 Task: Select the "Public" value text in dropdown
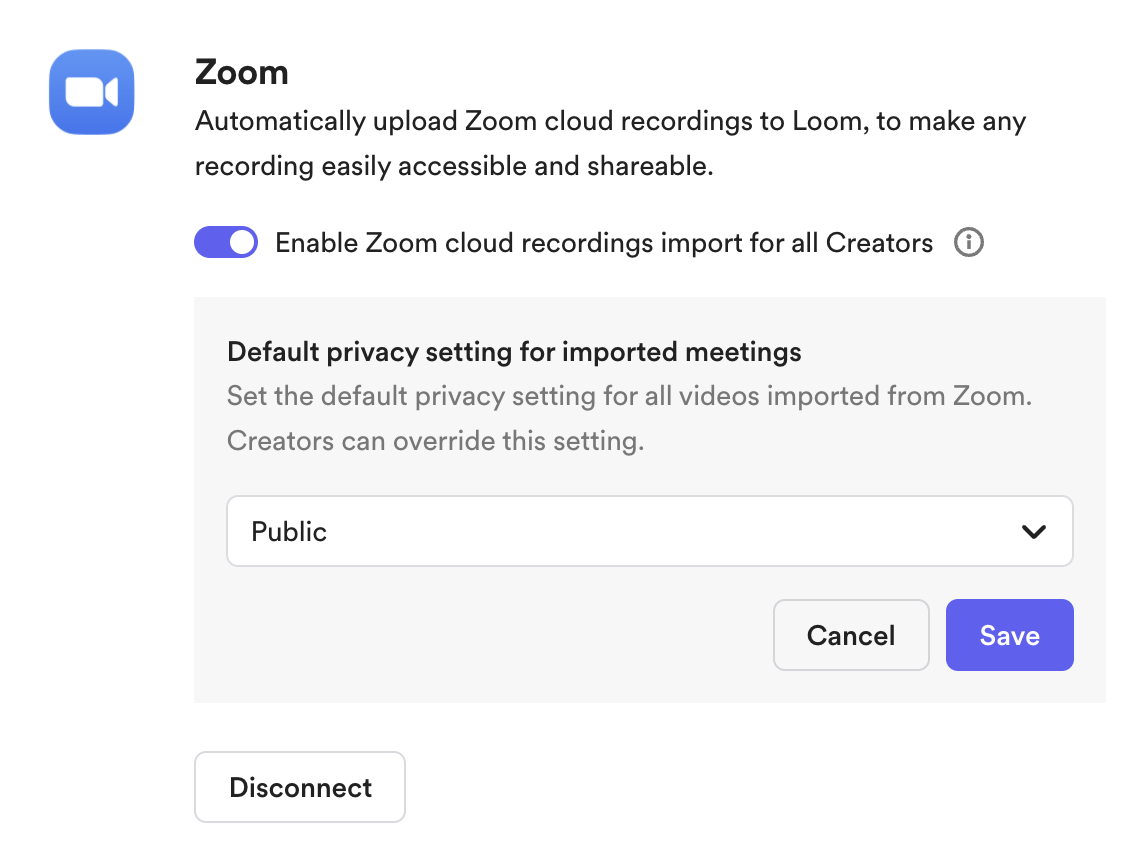(289, 532)
